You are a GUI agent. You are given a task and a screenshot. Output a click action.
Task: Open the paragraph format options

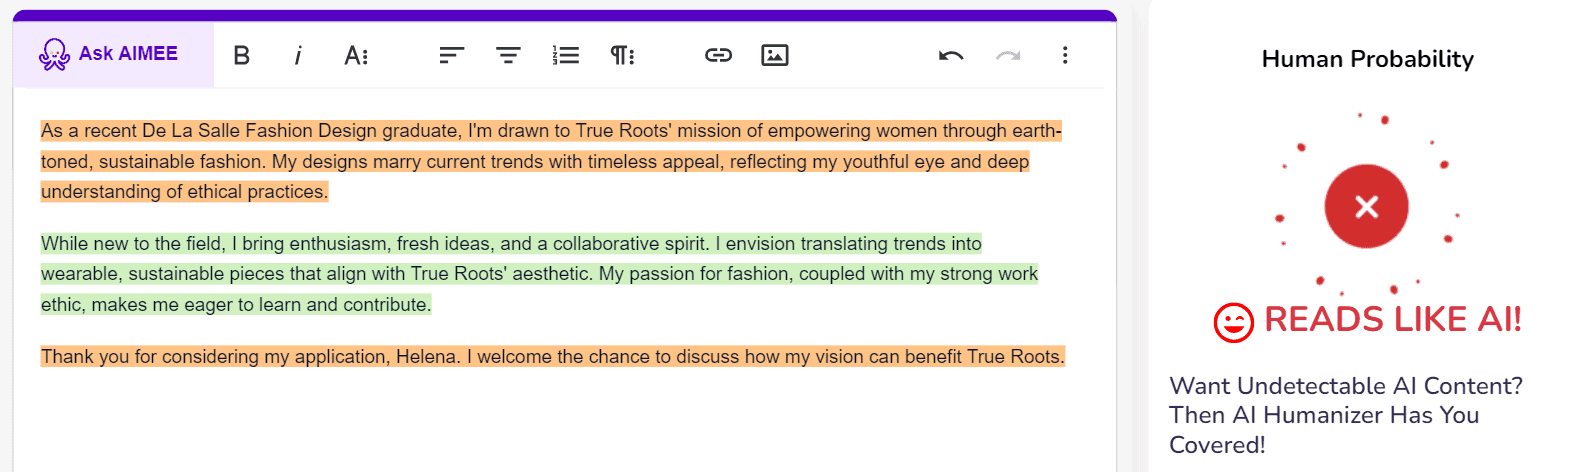pos(622,55)
